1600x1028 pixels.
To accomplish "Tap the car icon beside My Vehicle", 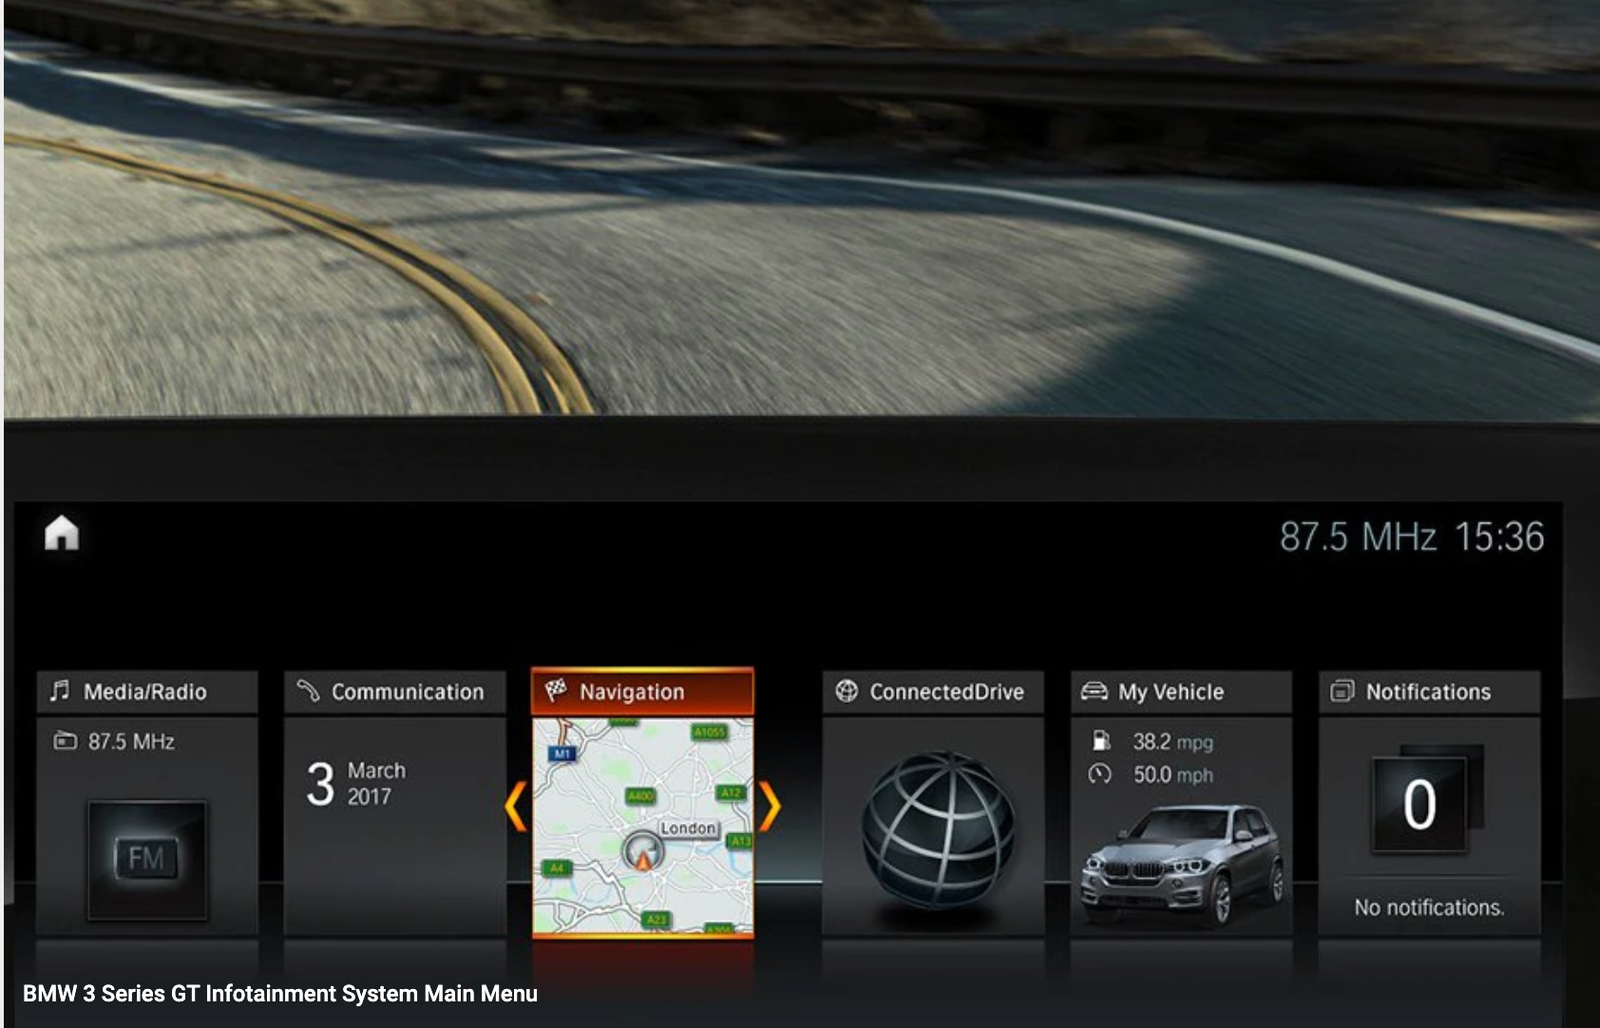I will 1094,691.
